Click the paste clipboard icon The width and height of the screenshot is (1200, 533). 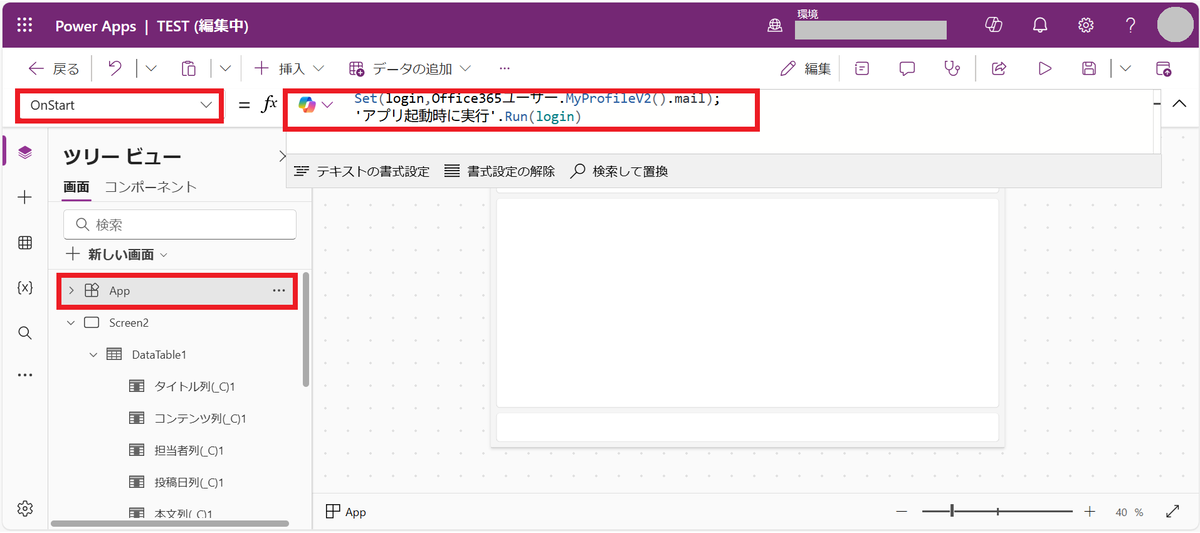(x=189, y=69)
